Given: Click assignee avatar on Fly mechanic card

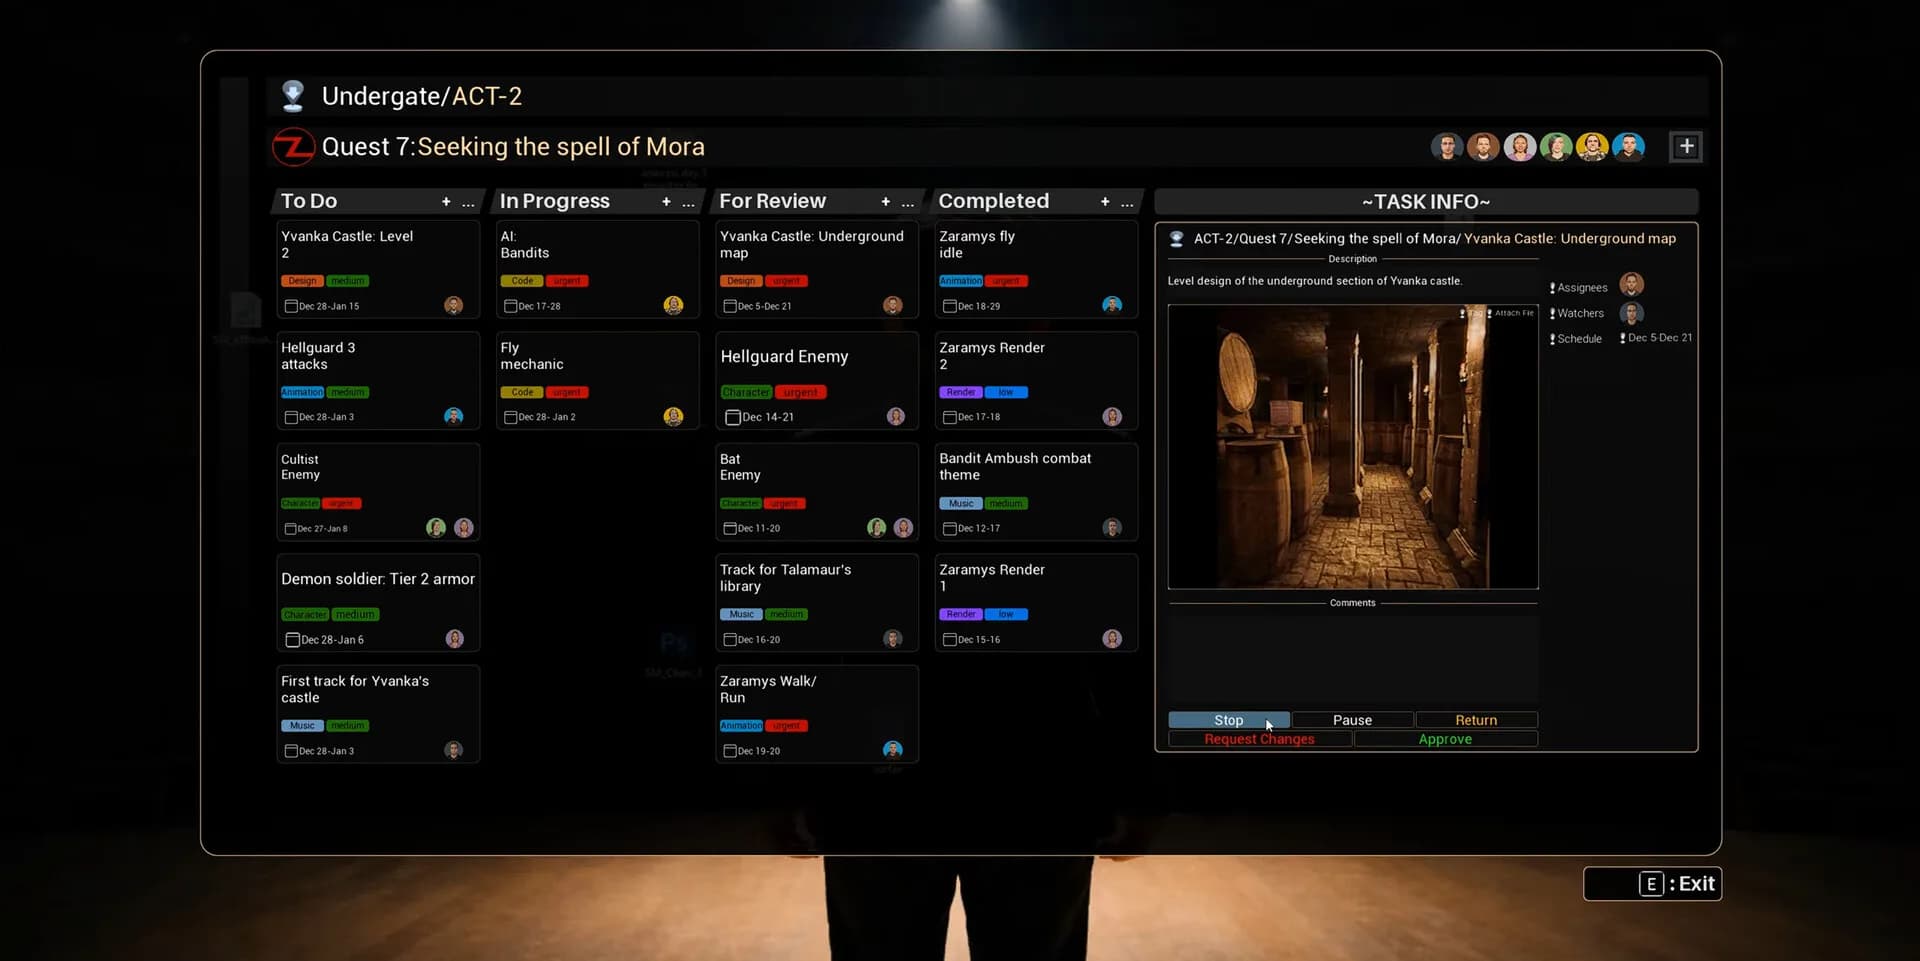Looking at the screenshot, I should coord(674,416).
